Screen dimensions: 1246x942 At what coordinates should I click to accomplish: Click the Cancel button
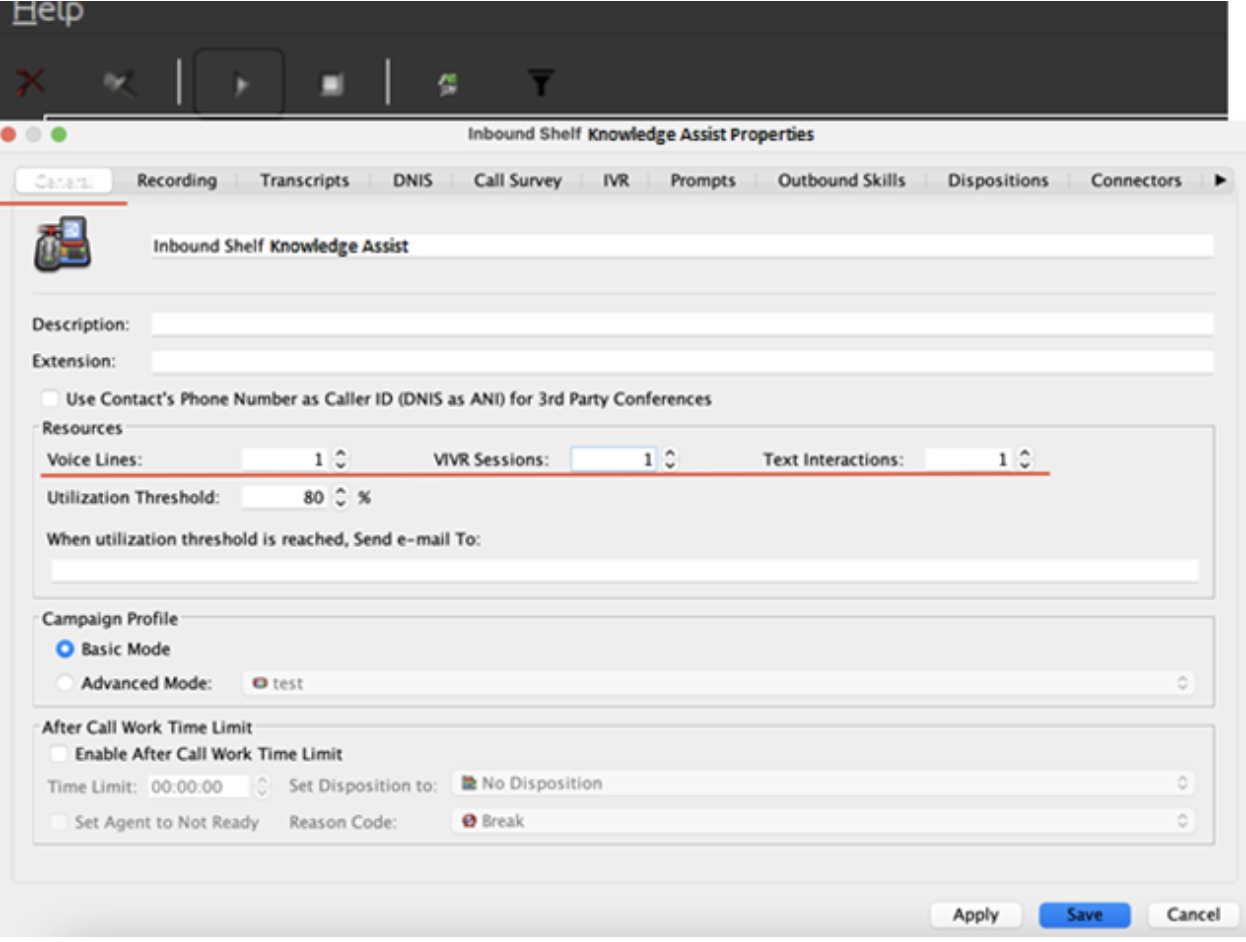pyautogui.click(x=1193, y=915)
